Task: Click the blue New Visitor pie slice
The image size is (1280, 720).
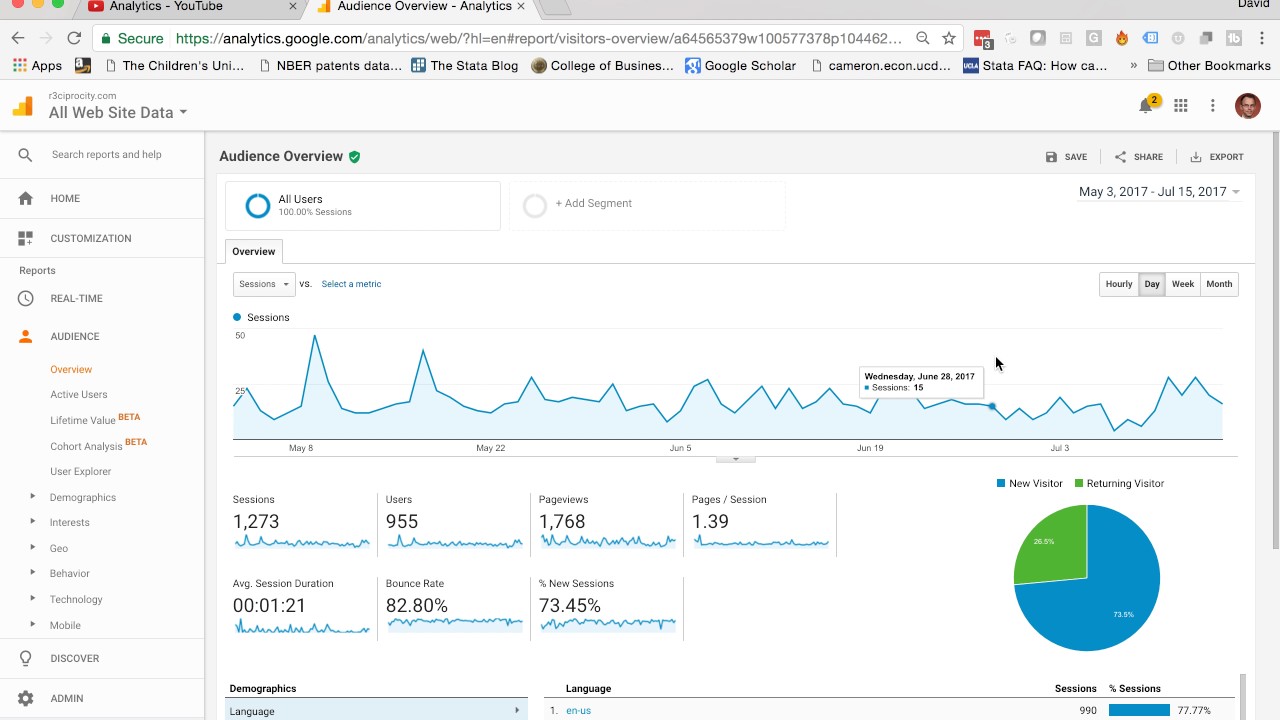Action: click(x=1110, y=590)
